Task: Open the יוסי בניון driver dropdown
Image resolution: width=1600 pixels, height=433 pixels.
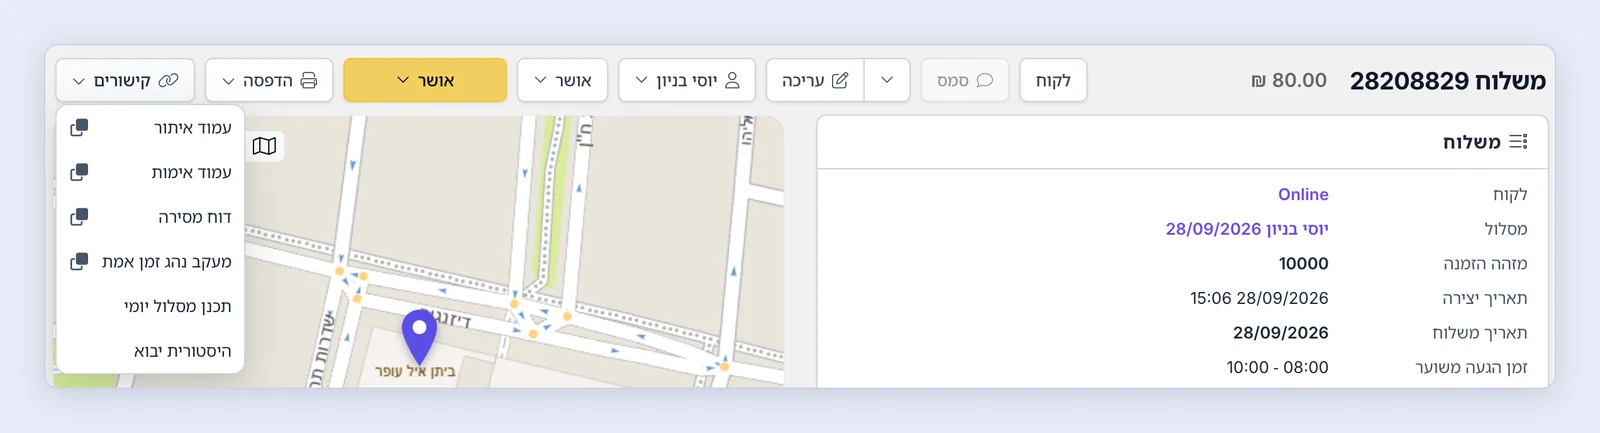Action: click(x=687, y=80)
